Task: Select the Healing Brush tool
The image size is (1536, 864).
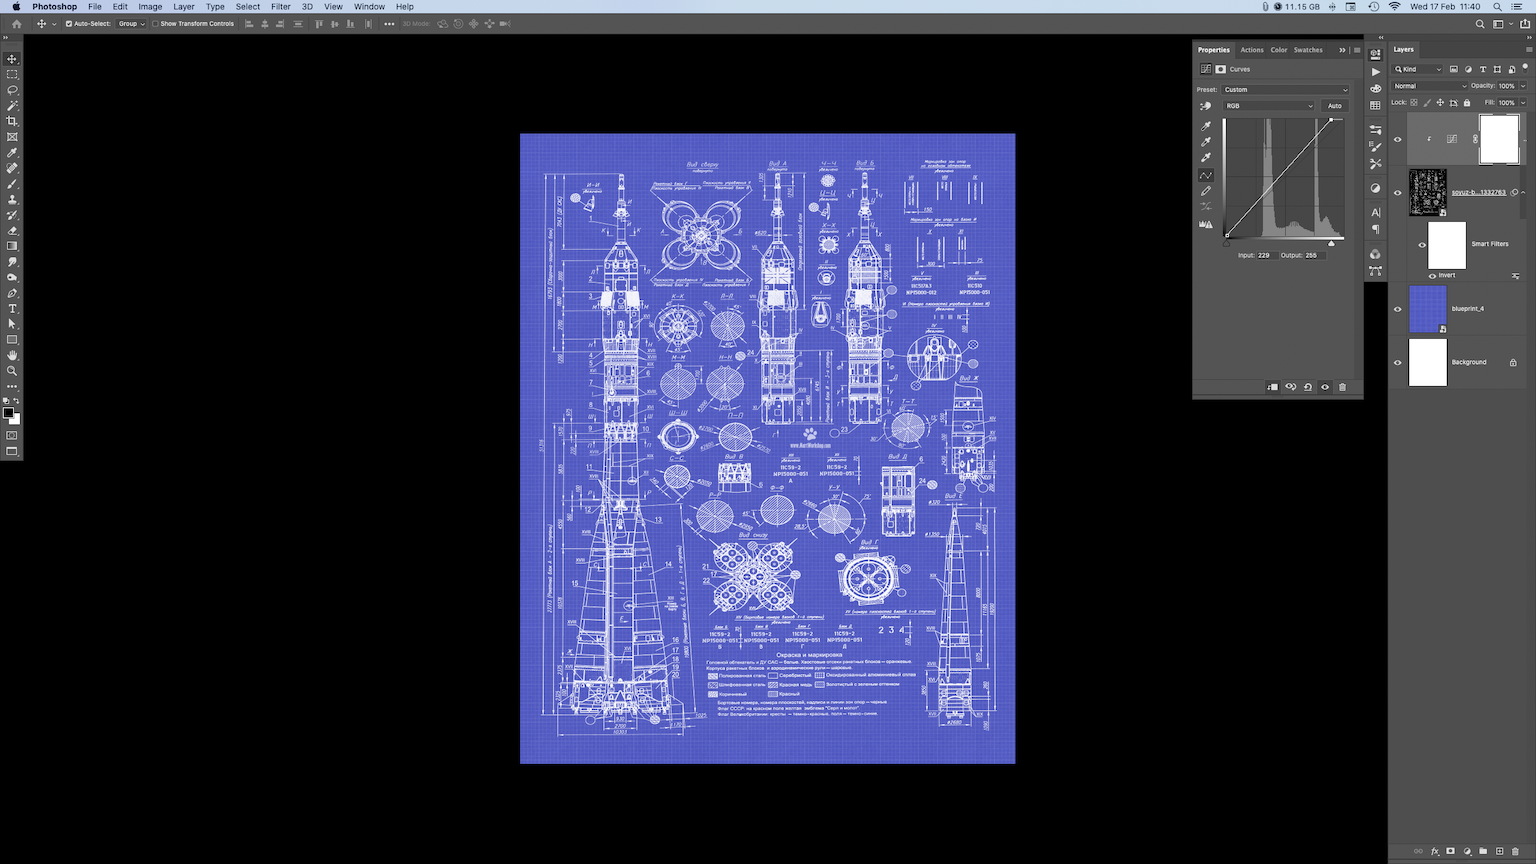Action: (x=12, y=168)
